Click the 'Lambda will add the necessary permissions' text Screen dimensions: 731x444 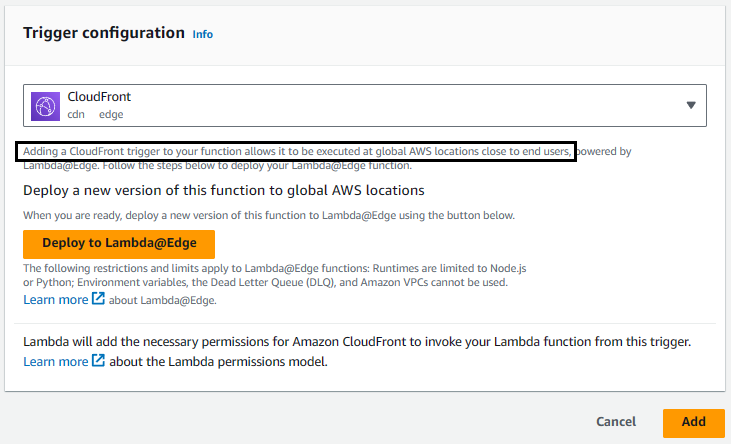click(357, 342)
